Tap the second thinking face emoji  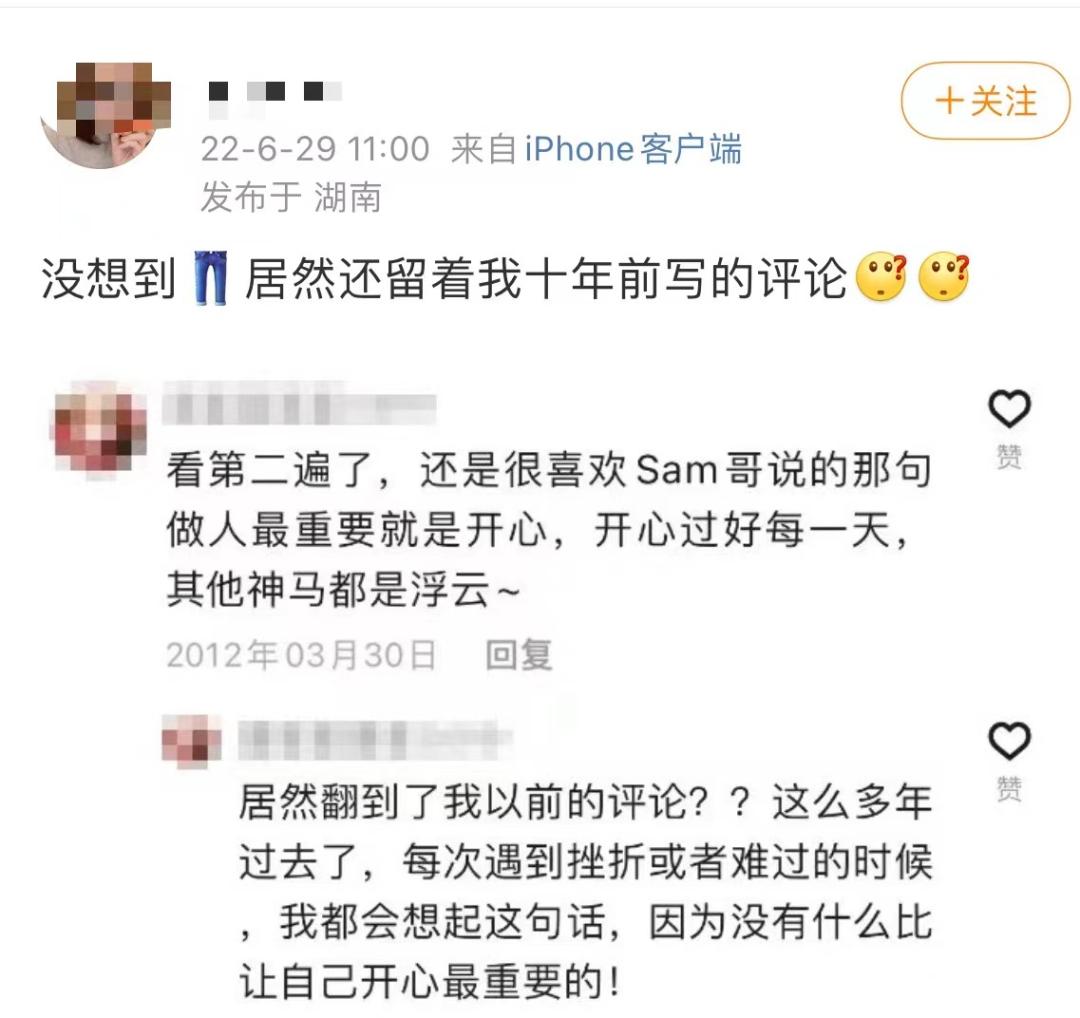[x=944, y=277]
